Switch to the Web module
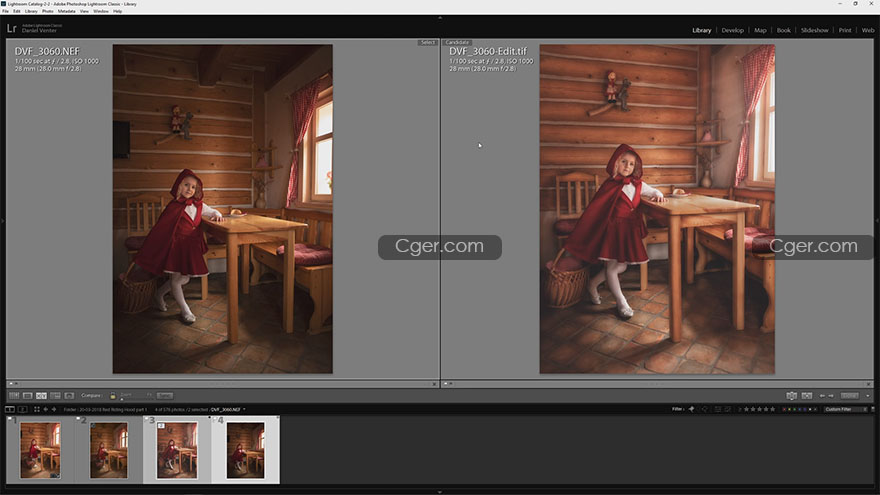 868,30
